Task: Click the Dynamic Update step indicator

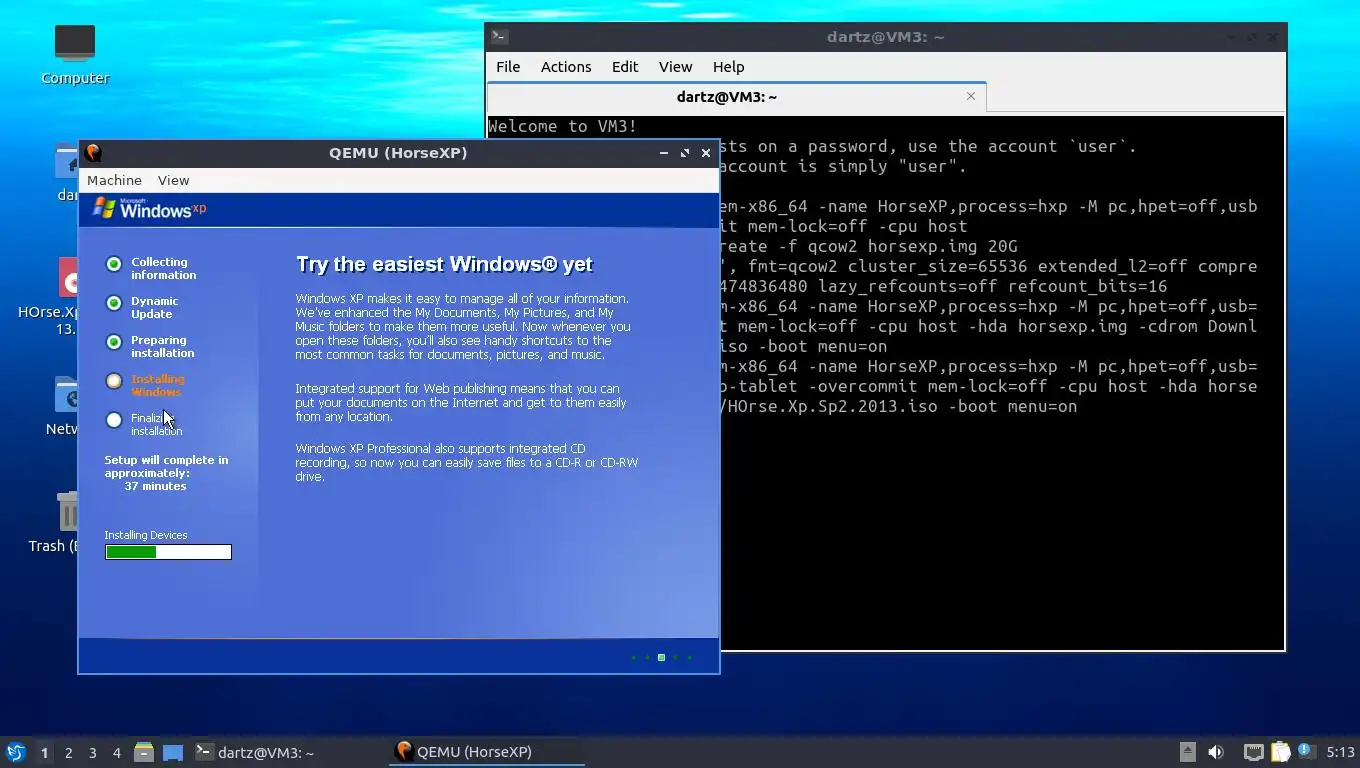Action: [114, 303]
